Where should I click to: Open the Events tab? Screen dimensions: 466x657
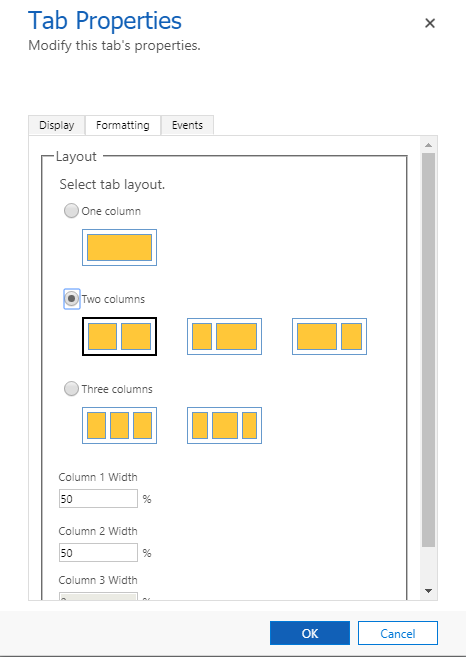tap(187, 125)
